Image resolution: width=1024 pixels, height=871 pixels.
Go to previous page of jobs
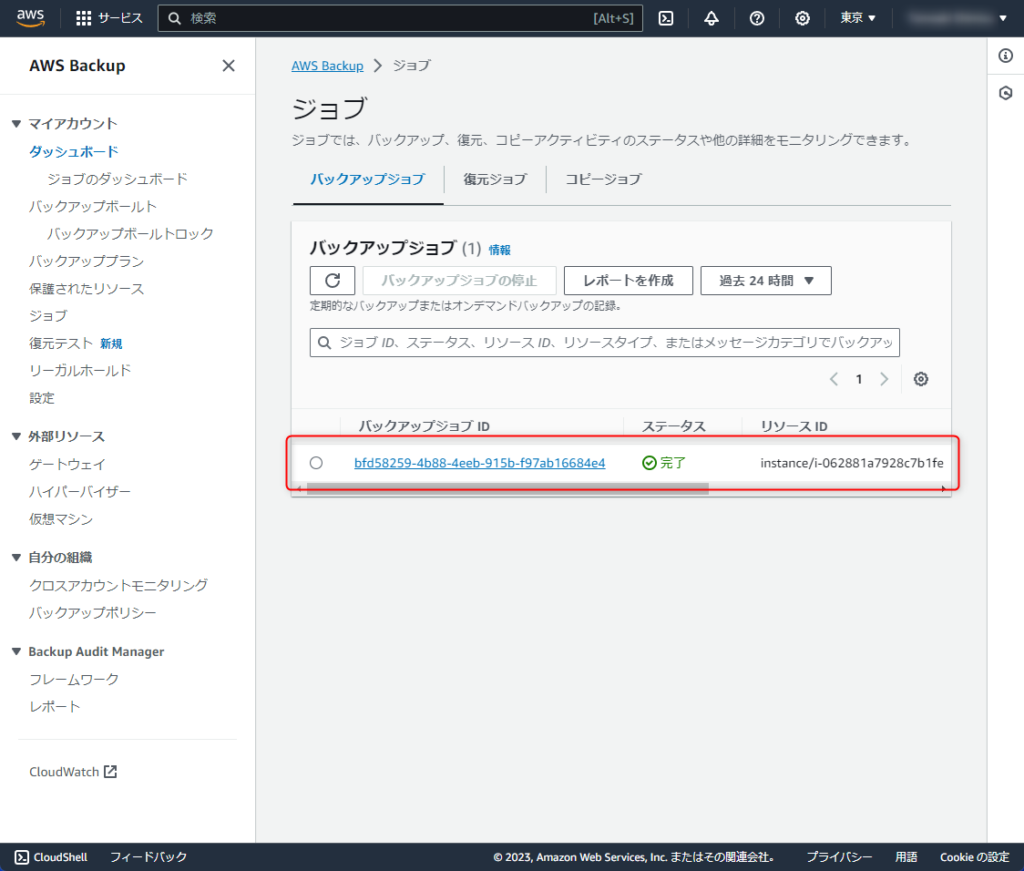click(834, 379)
